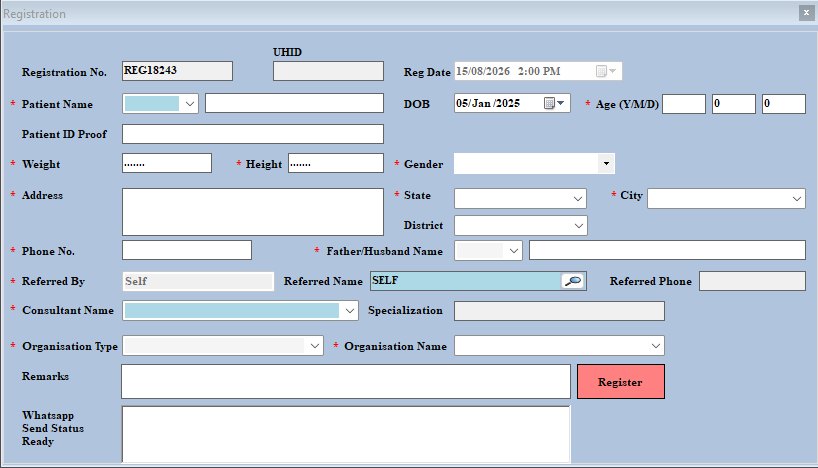Open the City dropdown

point(797,199)
